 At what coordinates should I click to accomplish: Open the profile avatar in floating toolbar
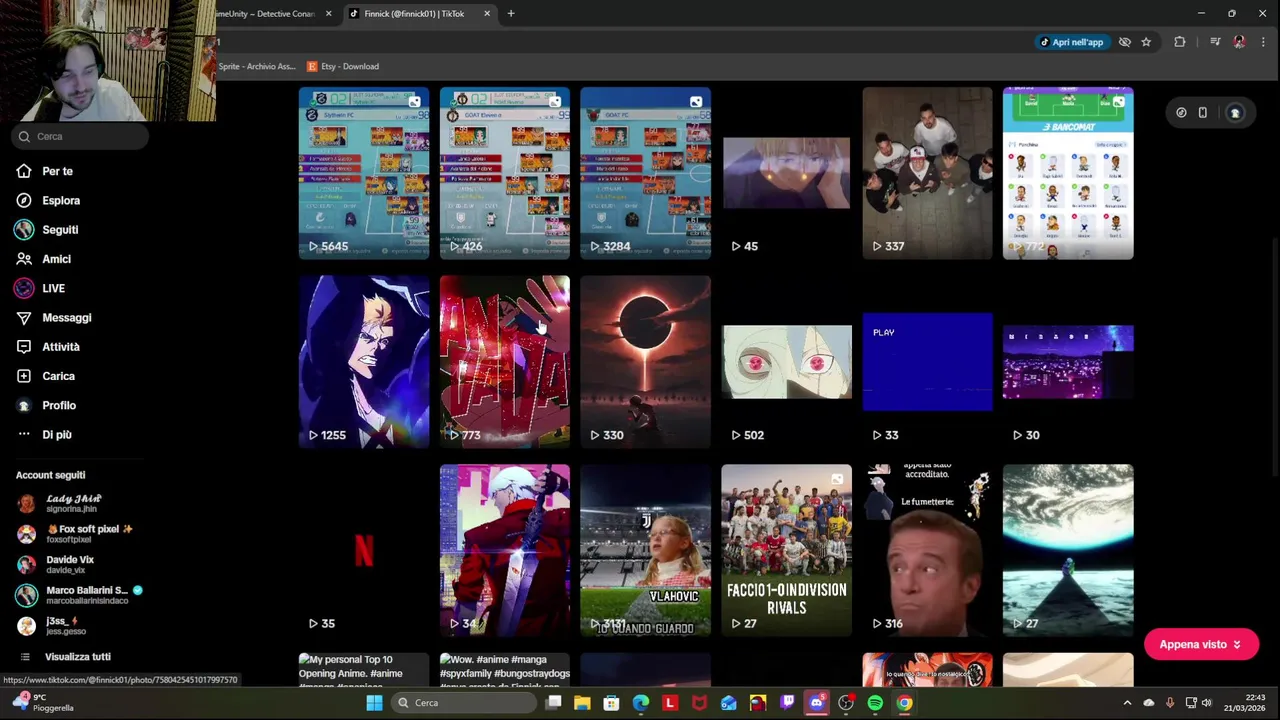[x=1235, y=113]
